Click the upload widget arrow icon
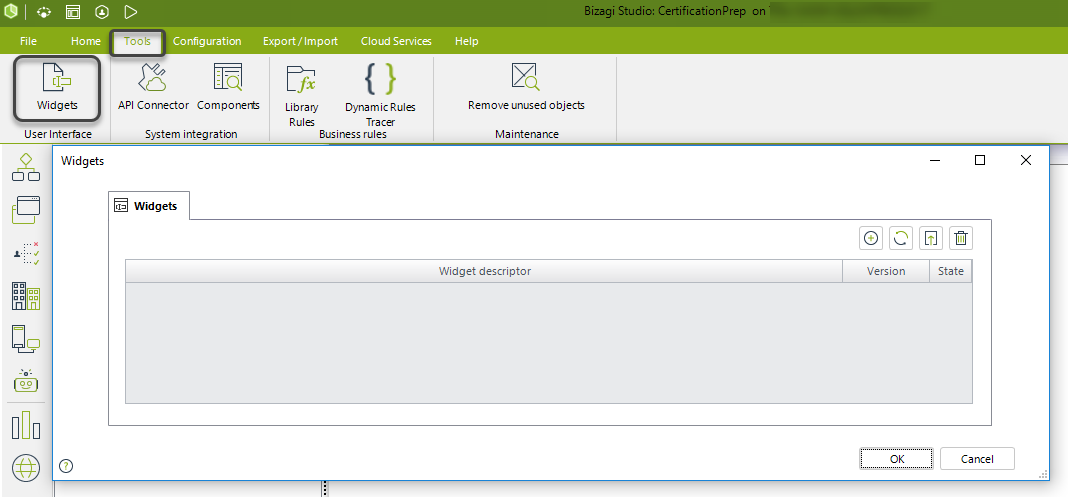 931,238
